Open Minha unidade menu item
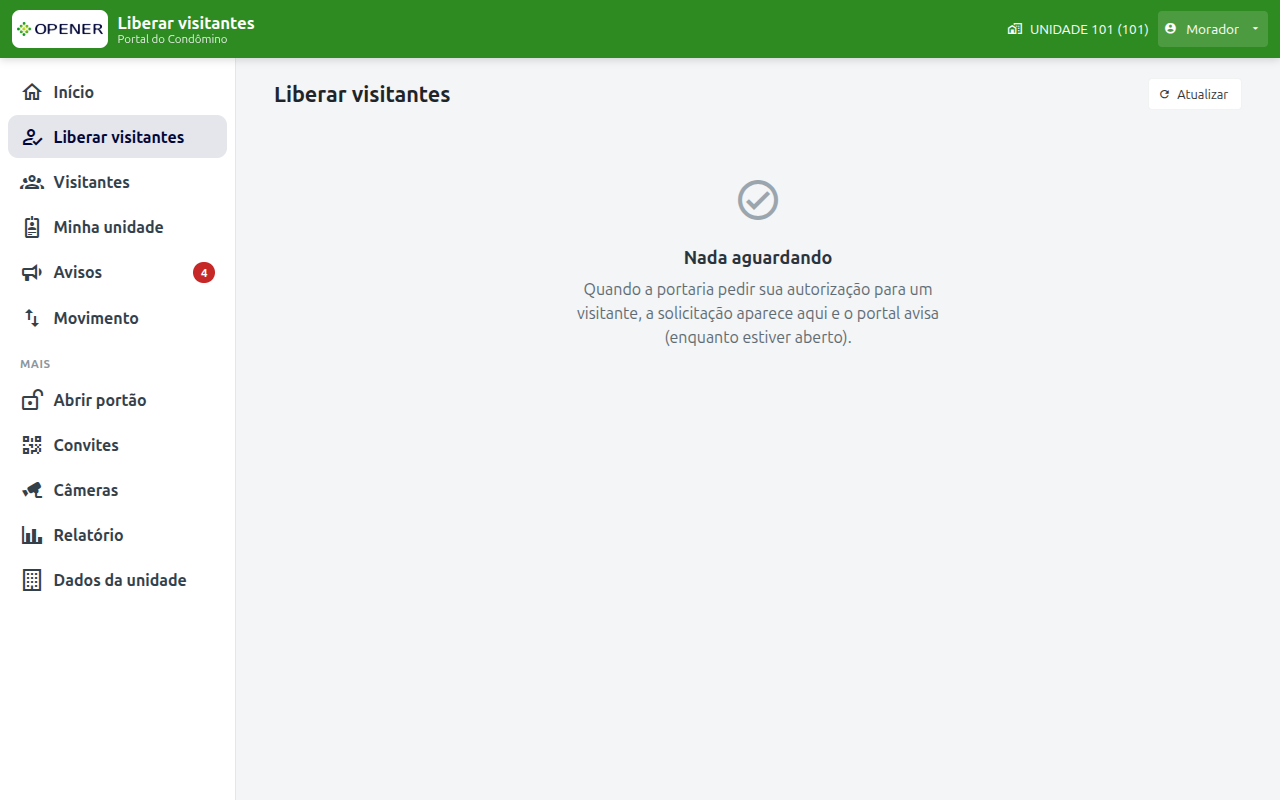Image resolution: width=1280 pixels, height=800 pixels. pyautogui.click(x=118, y=227)
